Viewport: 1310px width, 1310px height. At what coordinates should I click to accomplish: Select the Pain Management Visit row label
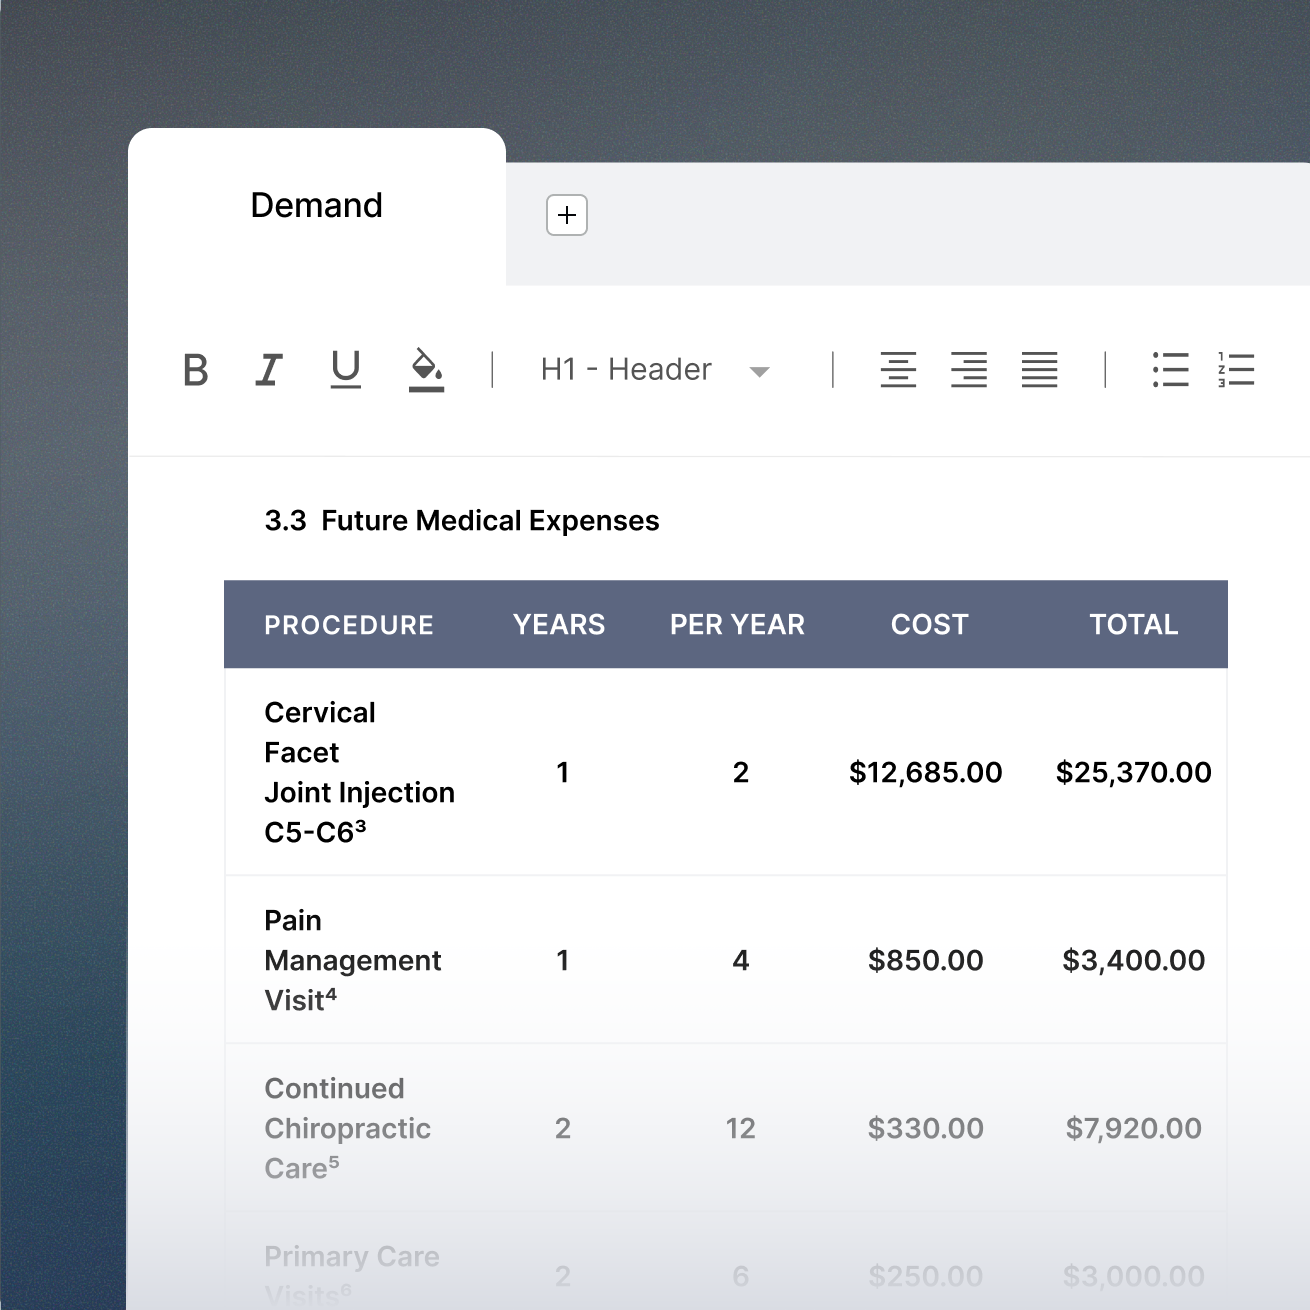[352, 960]
